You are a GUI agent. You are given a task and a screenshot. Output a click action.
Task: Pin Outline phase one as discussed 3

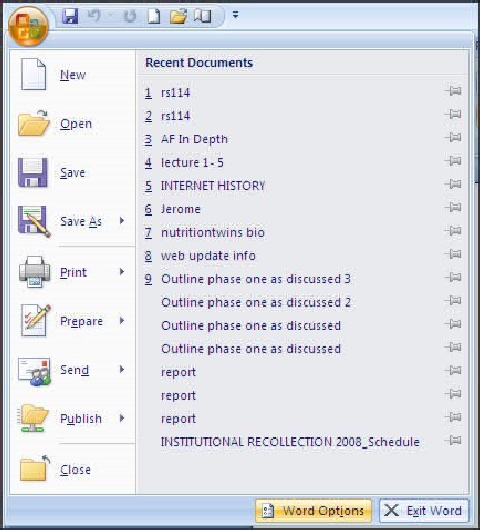pyautogui.click(x=453, y=277)
